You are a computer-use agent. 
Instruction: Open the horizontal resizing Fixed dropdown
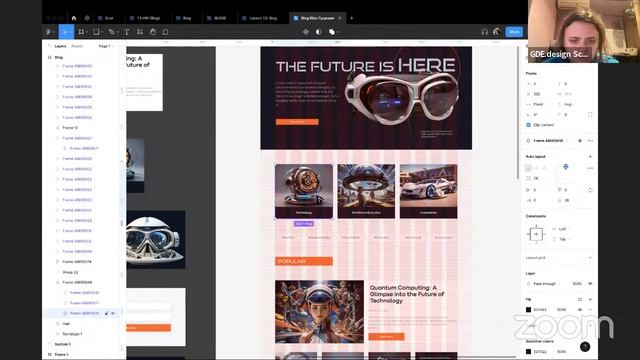point(538,104)
